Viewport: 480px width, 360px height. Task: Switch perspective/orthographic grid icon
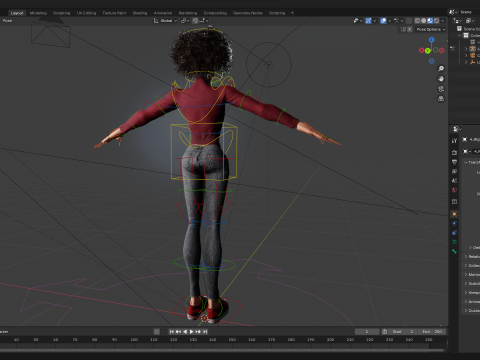[441, 99]
